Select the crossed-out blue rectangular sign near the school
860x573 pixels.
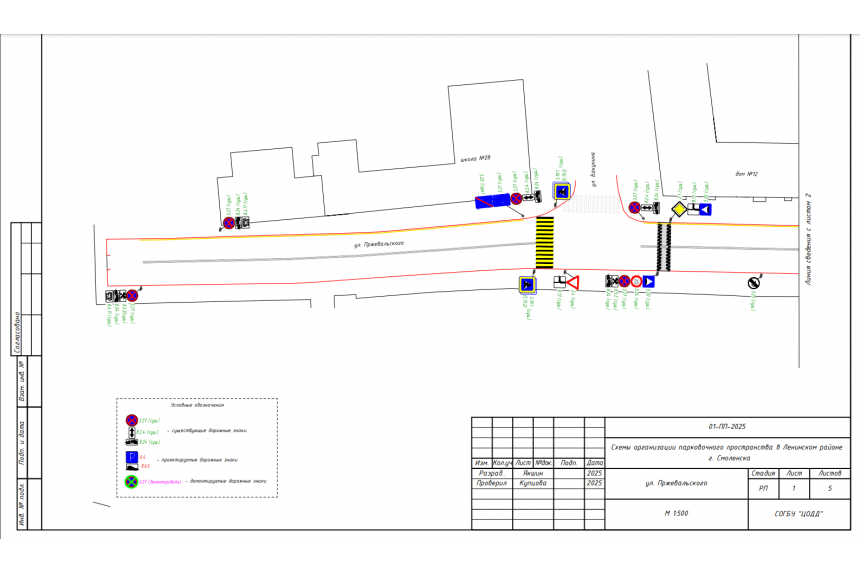(492, 201)
